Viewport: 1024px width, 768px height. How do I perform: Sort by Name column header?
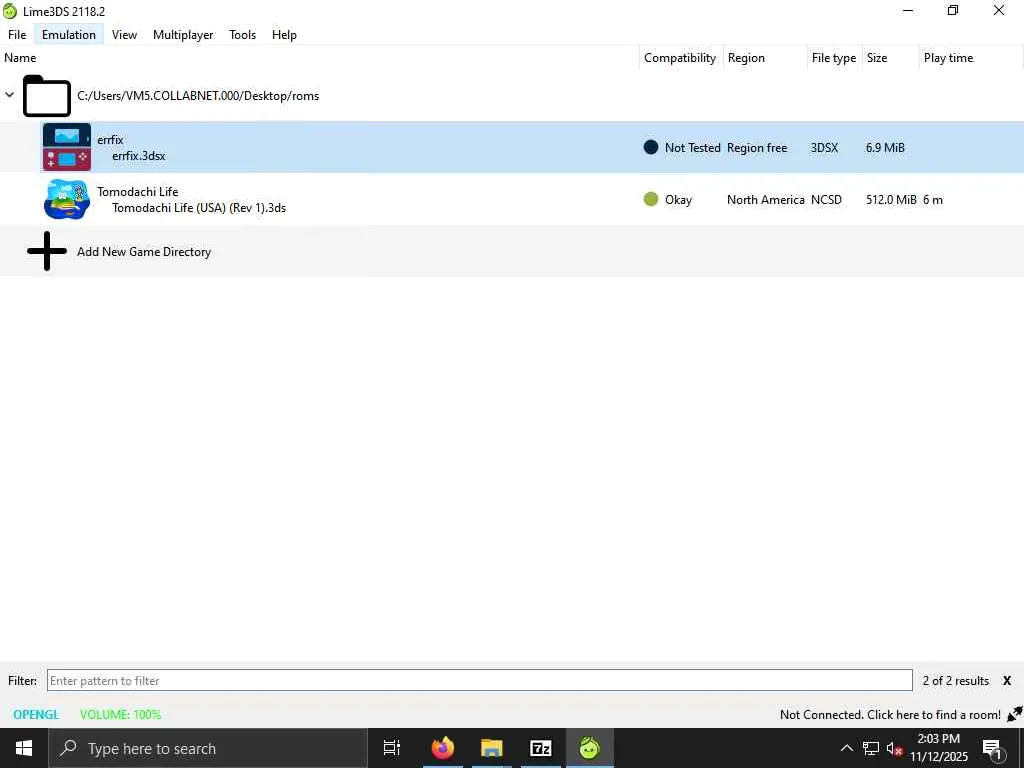click(x=20, y=57)
